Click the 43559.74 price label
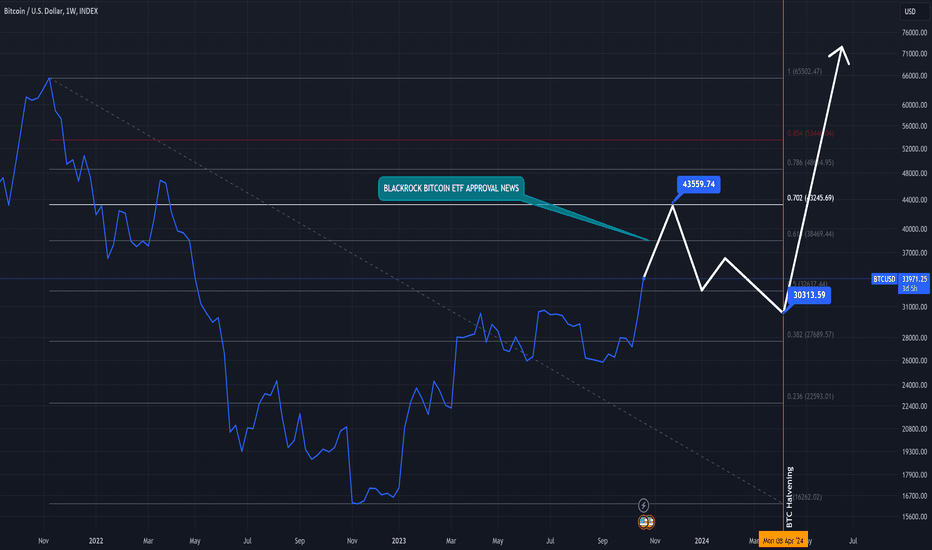The height and width of the screenshot is (550, 932). pyautogui.click(x=698, y=184)
